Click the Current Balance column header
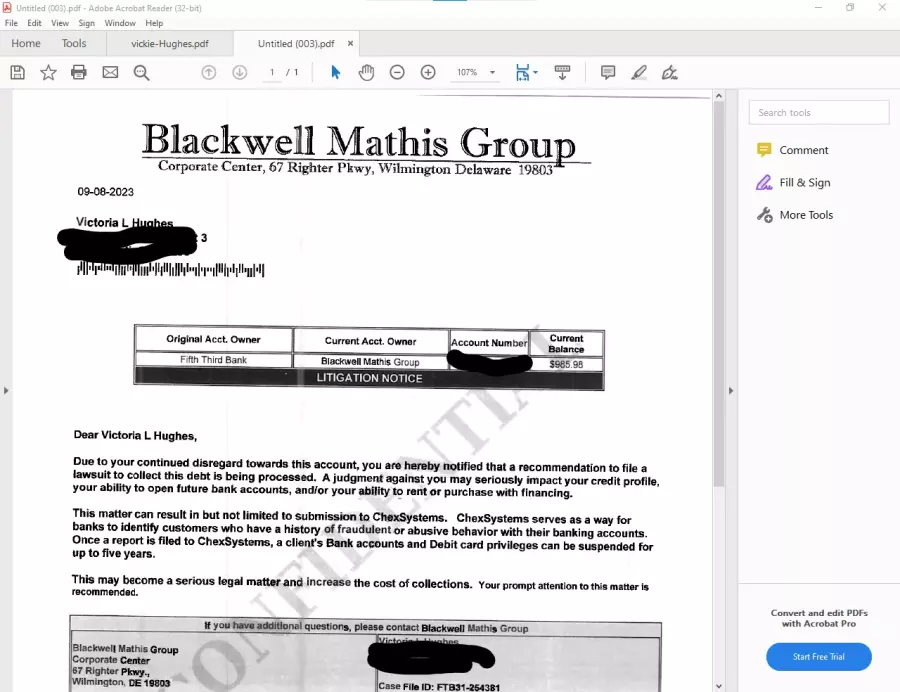 566,344
